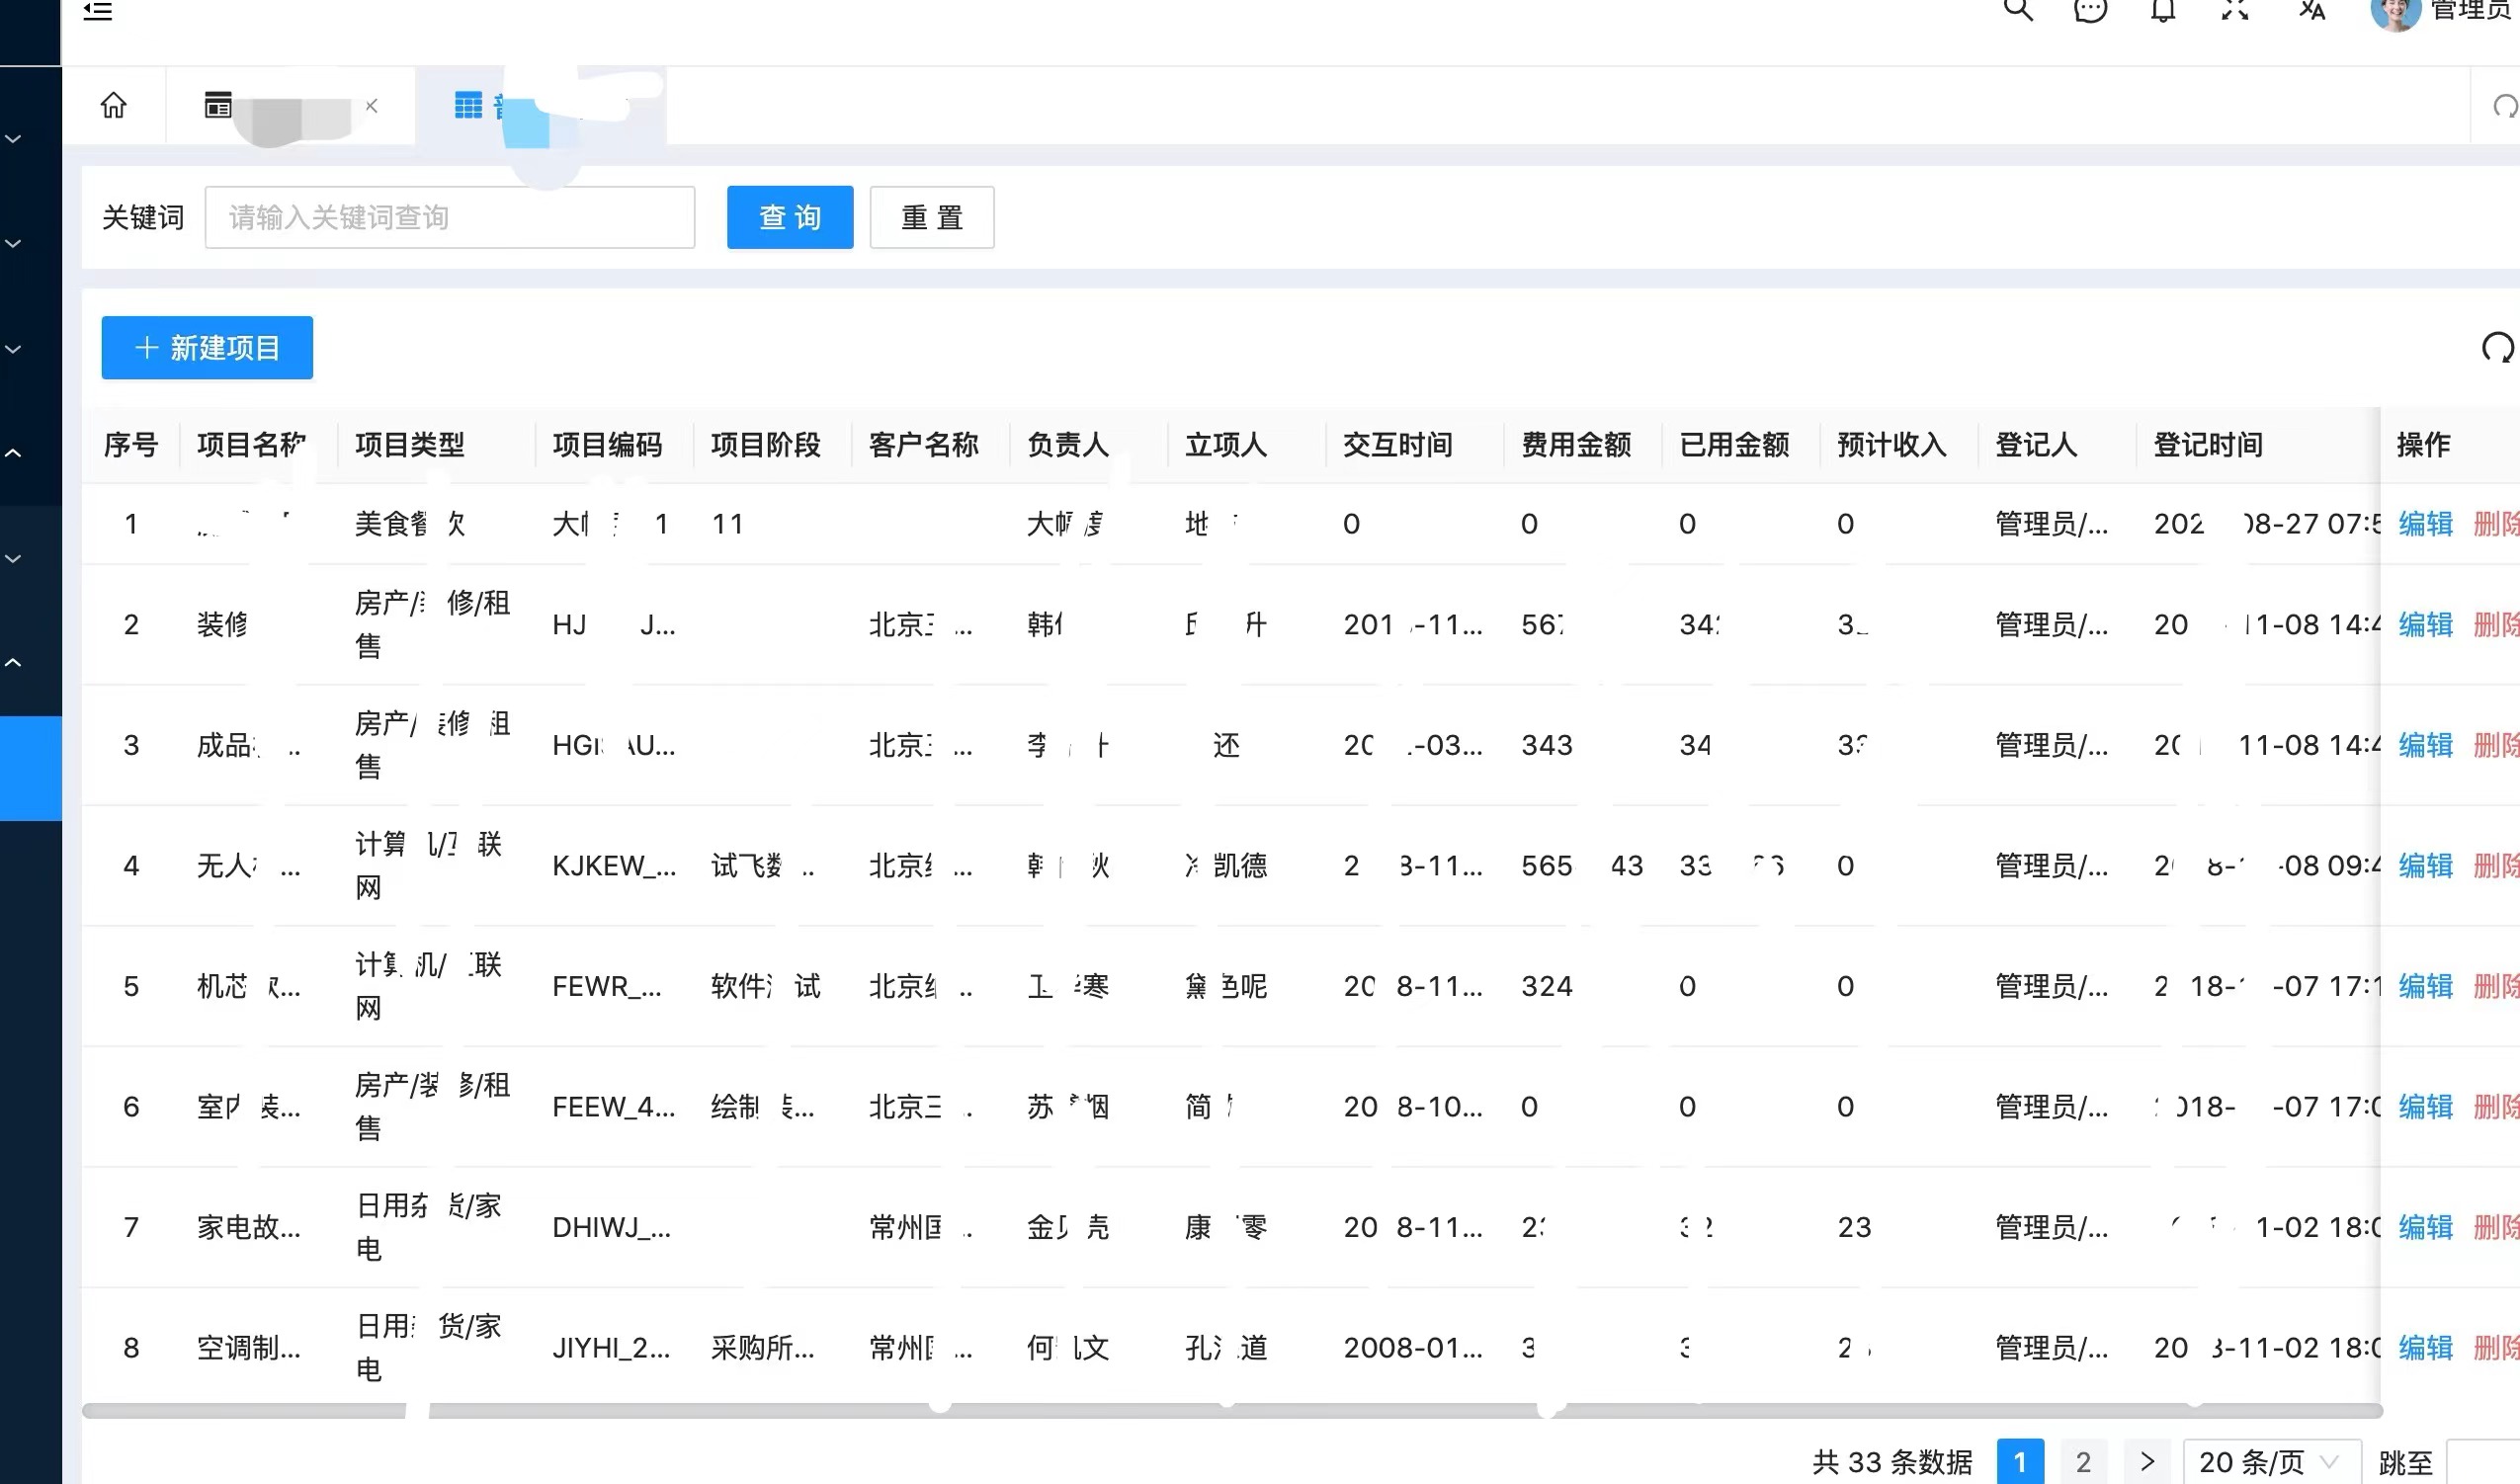2520x1484 pixels.
Task: Edit row 7 DHIWJ via 编辑
Action: click(2426, 1227)
